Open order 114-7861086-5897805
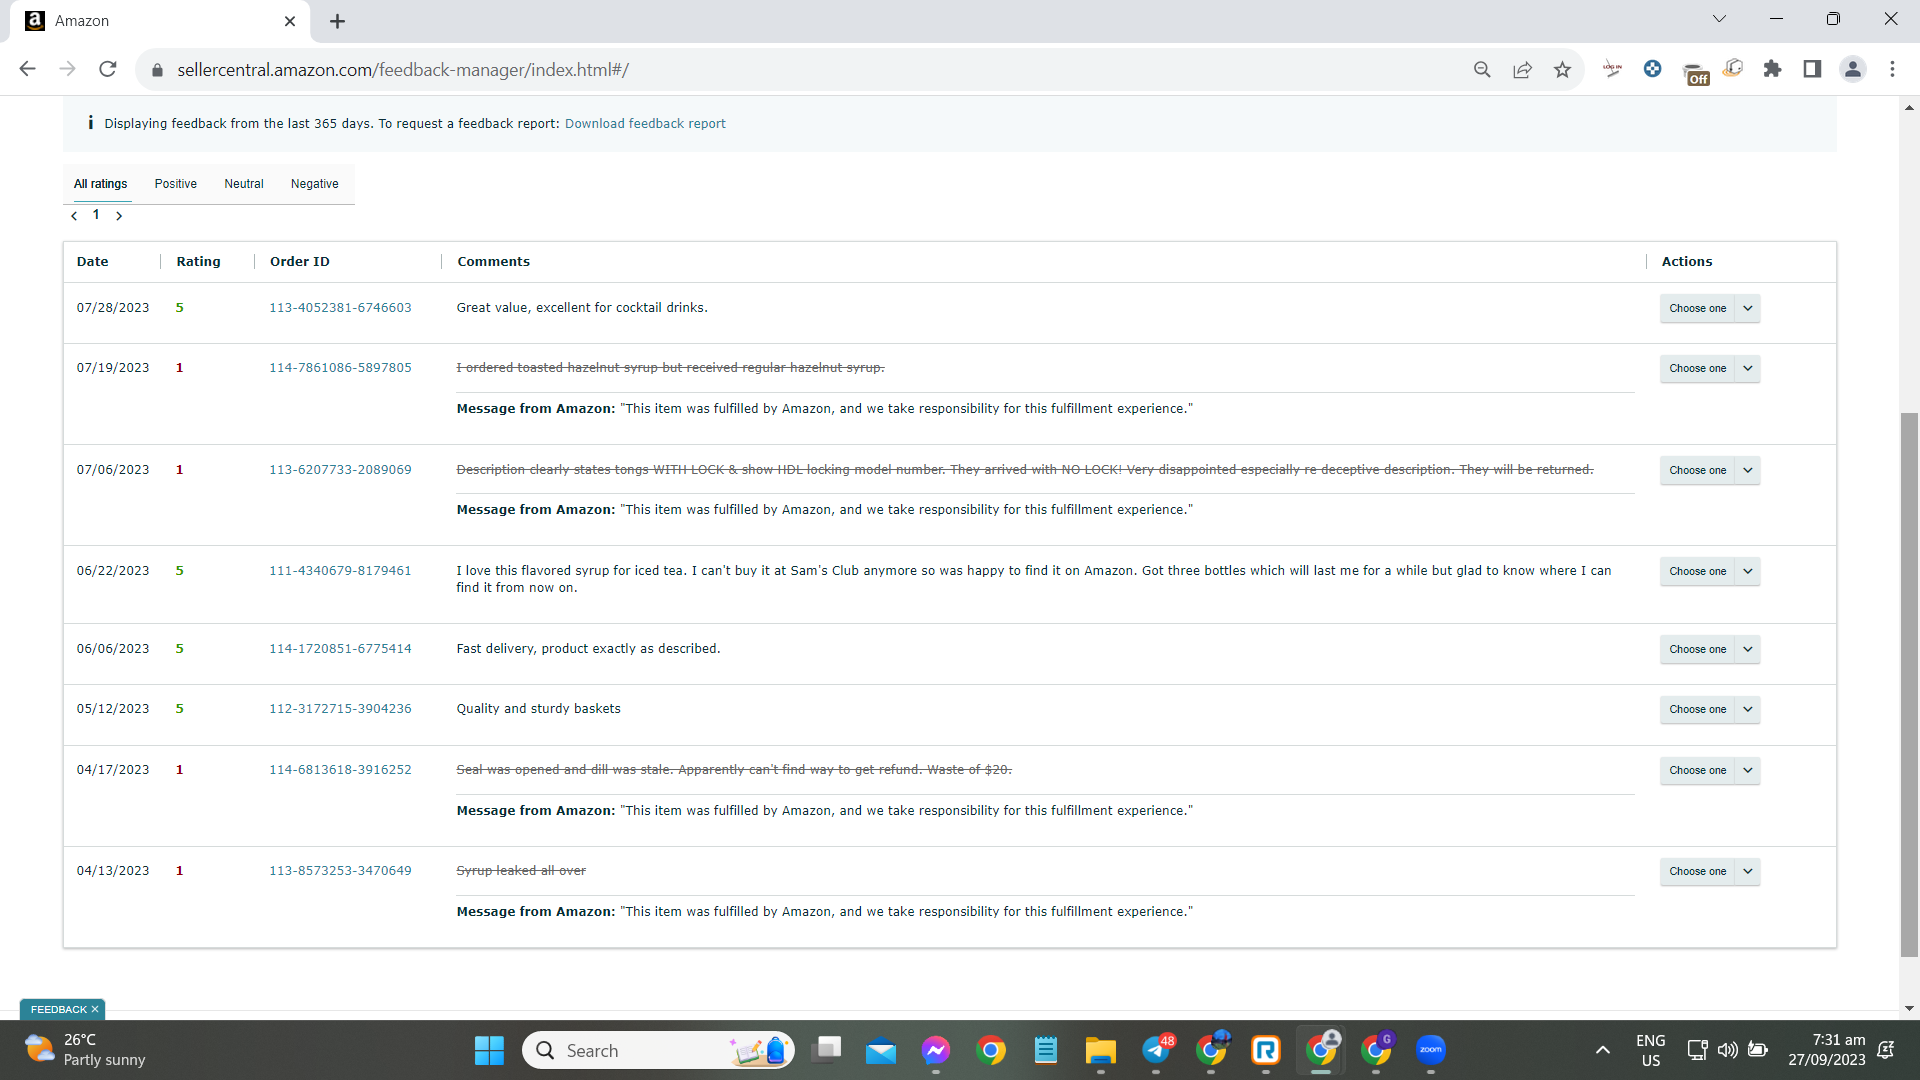1920x1080 pixels. point(340,368)
